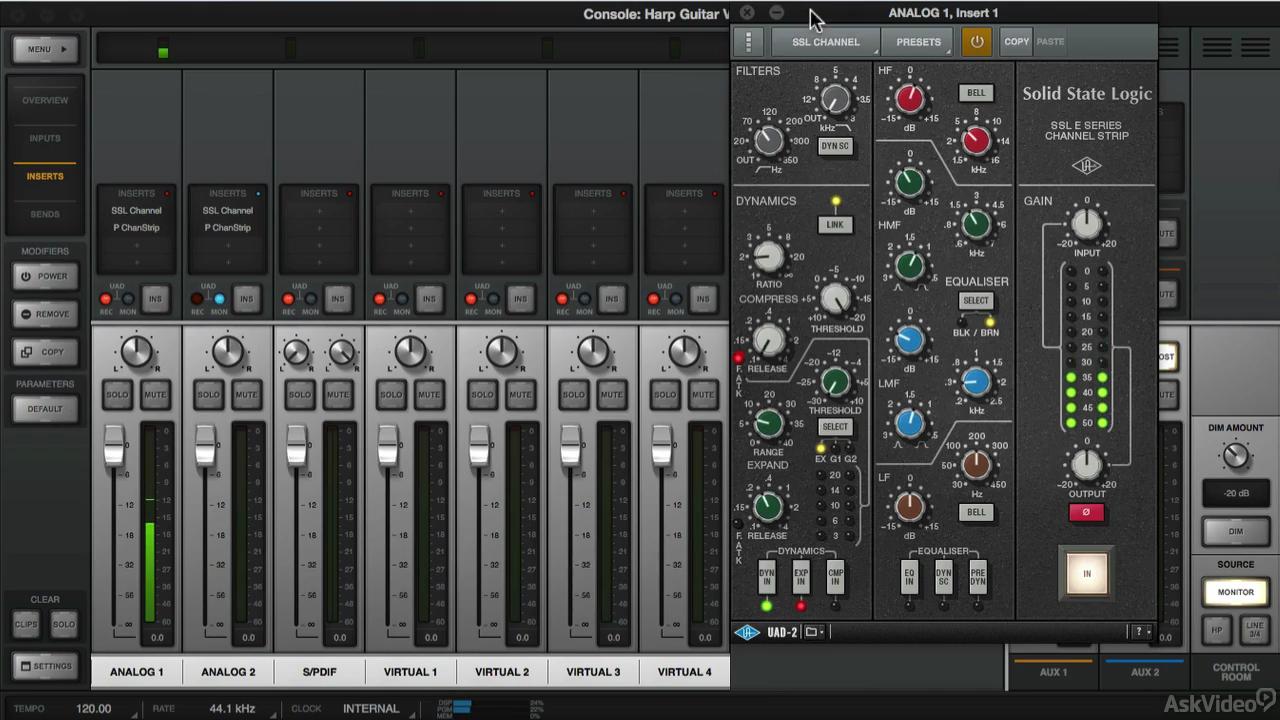
Task: Click the COPY modifier button in sidebar
Action: pyautogui.click(x=45, y=352)
